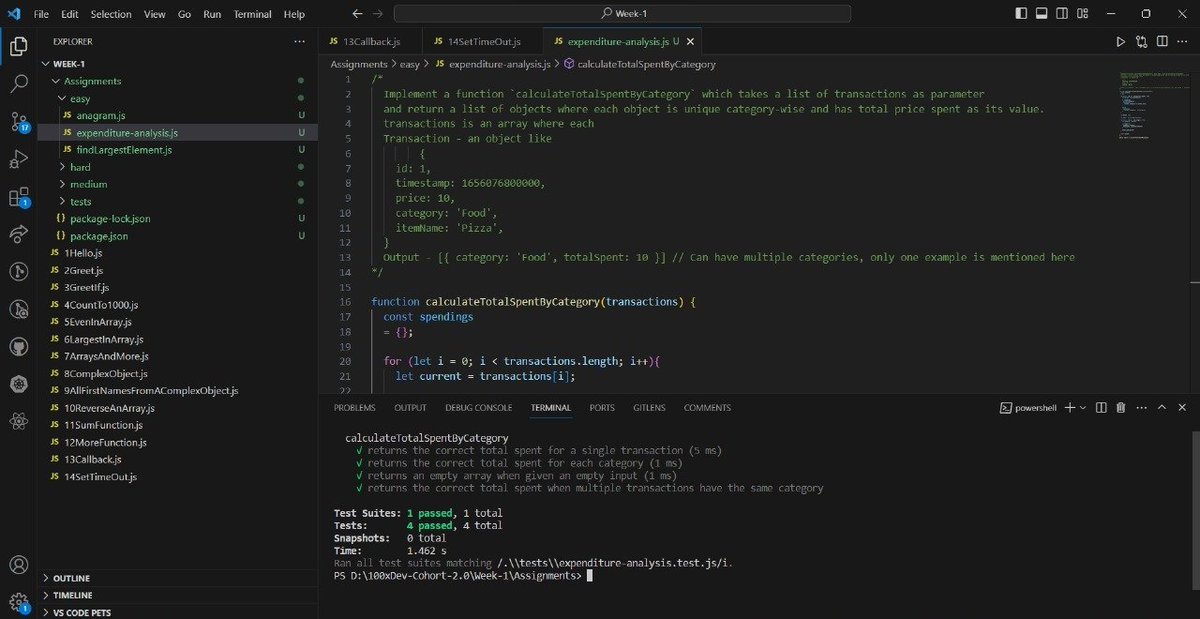Open the Explorer view in activity bar

[18, 46]
